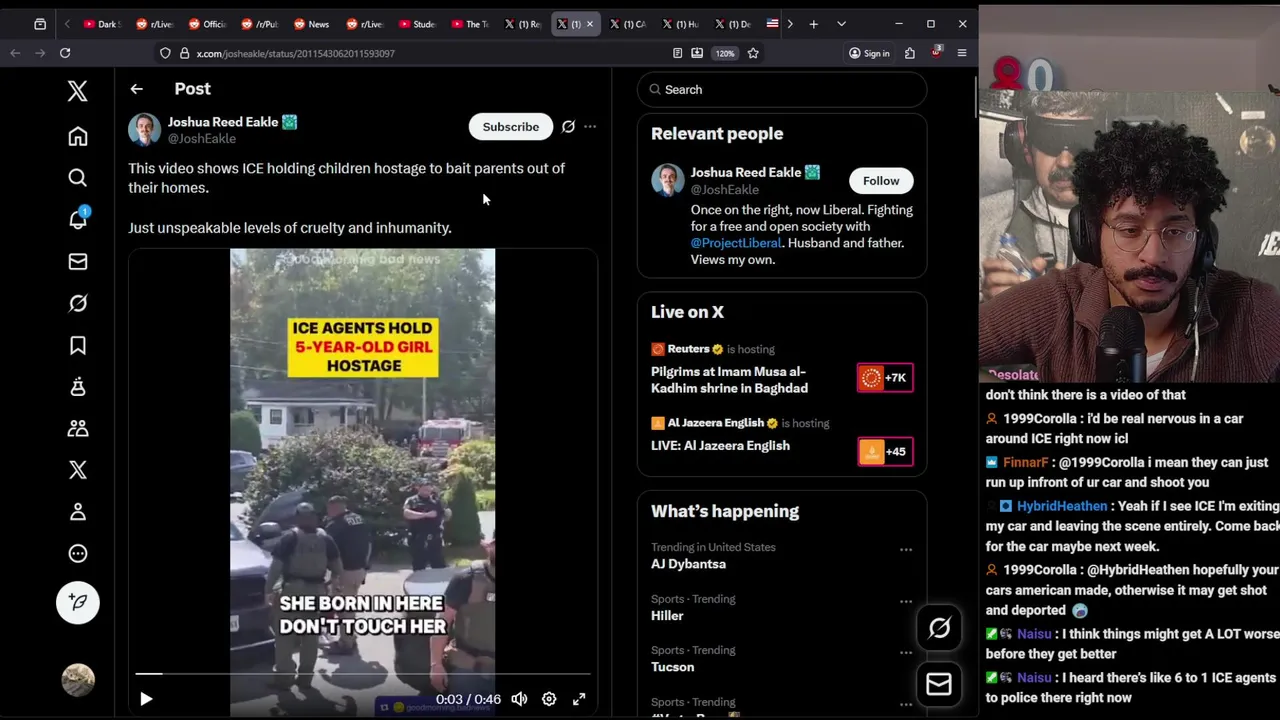Open Grok icon in sidebar
Screen dimensions: 1280x720
tap(77, 303)
